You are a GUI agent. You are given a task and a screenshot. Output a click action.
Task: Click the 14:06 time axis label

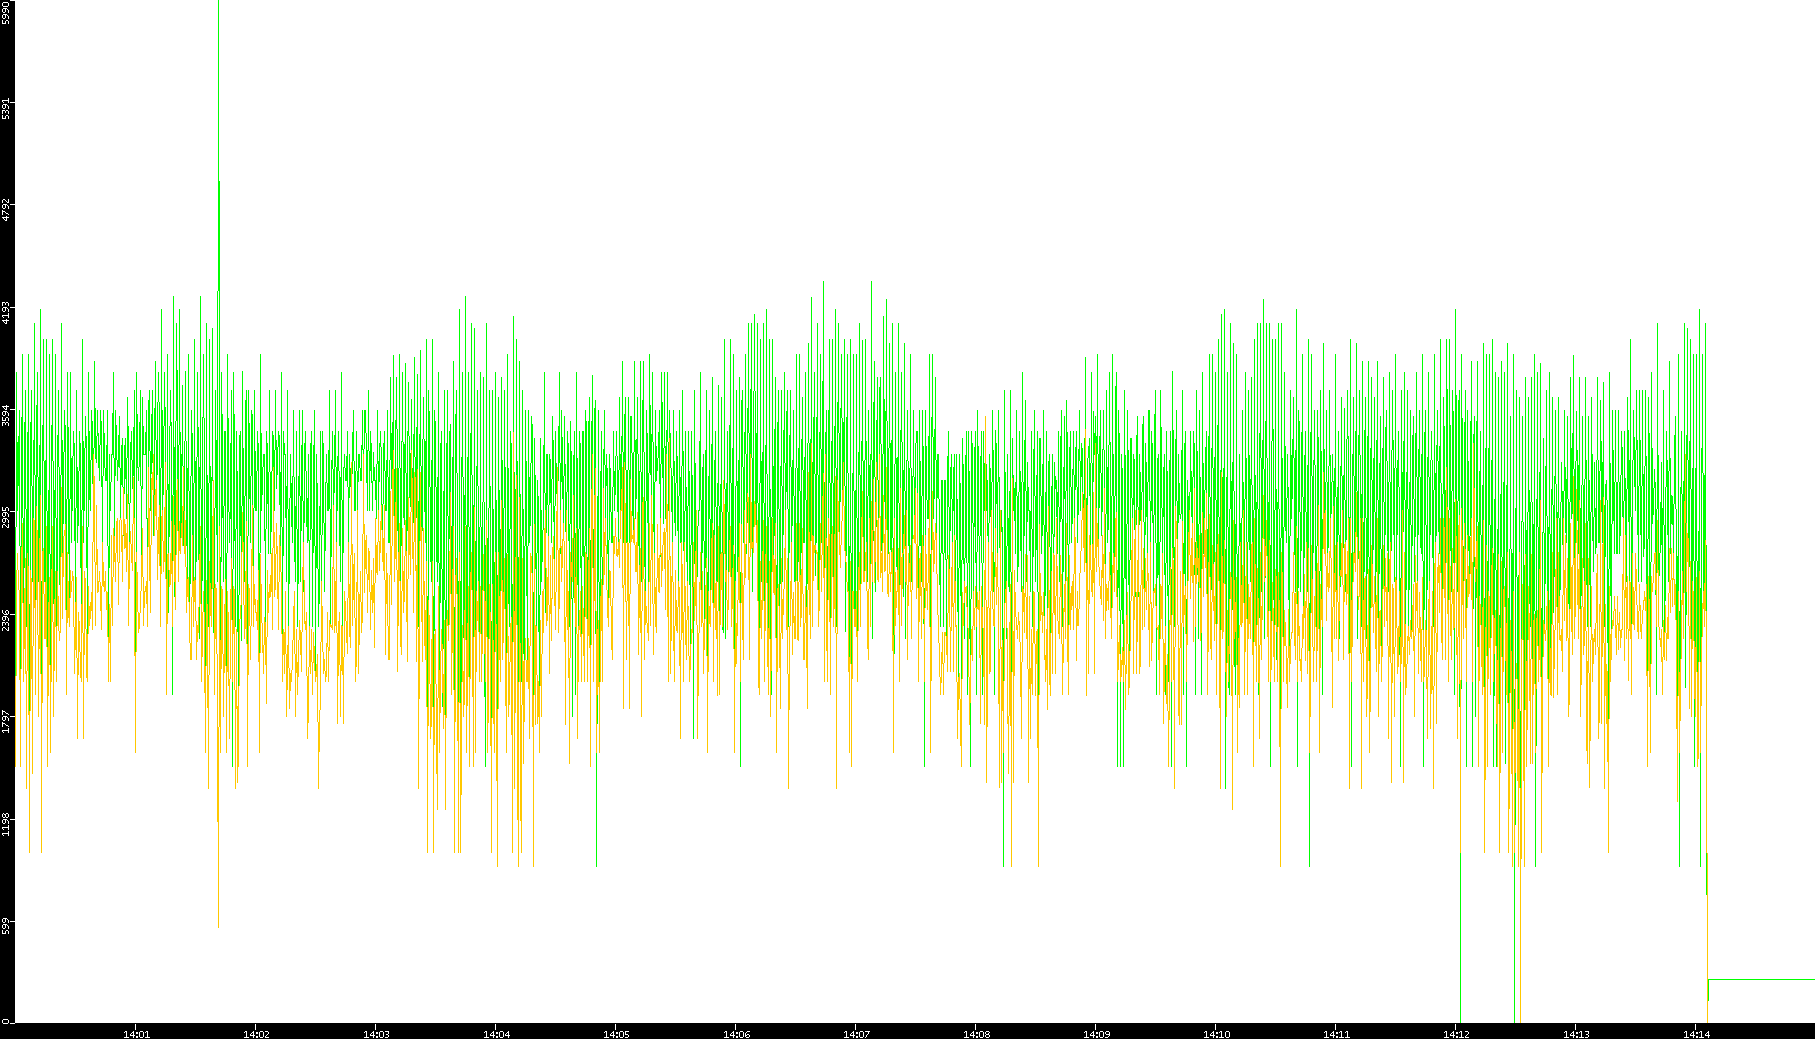[736, 1033]
